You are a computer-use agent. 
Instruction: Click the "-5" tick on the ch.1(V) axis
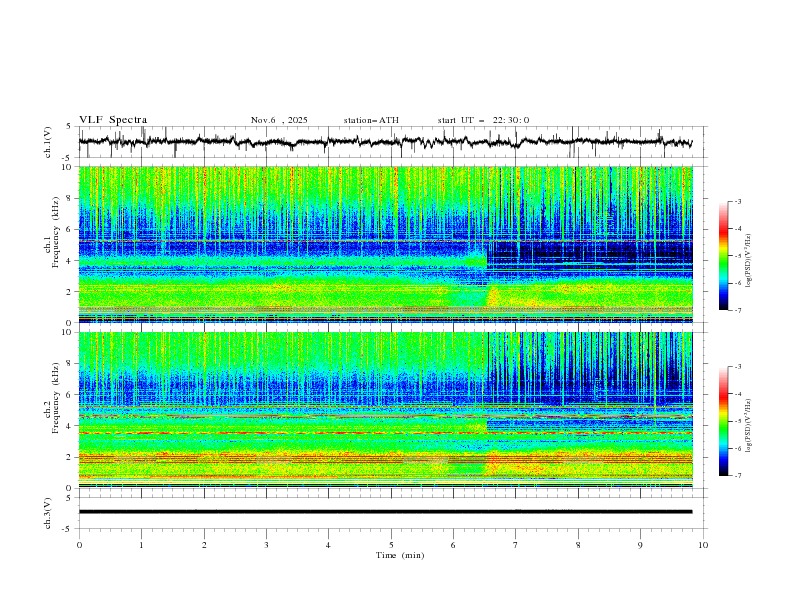tap(68, 158)
